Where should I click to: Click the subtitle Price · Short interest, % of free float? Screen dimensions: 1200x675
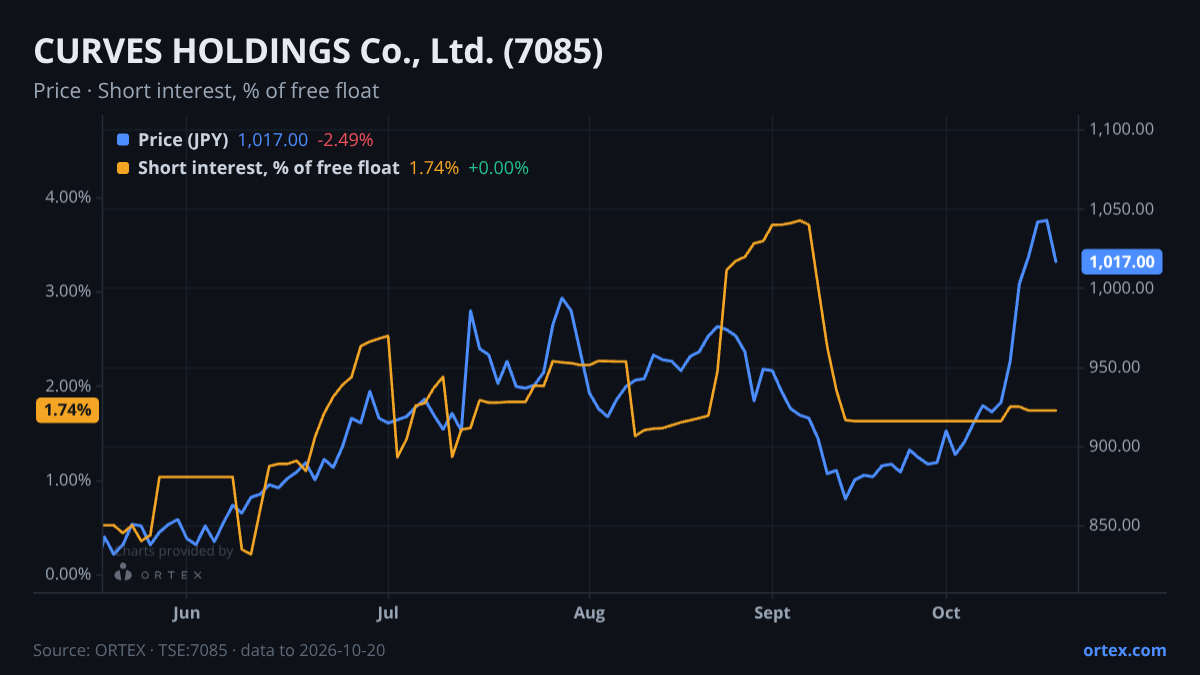pyautogui.click(x=206, y=91)
